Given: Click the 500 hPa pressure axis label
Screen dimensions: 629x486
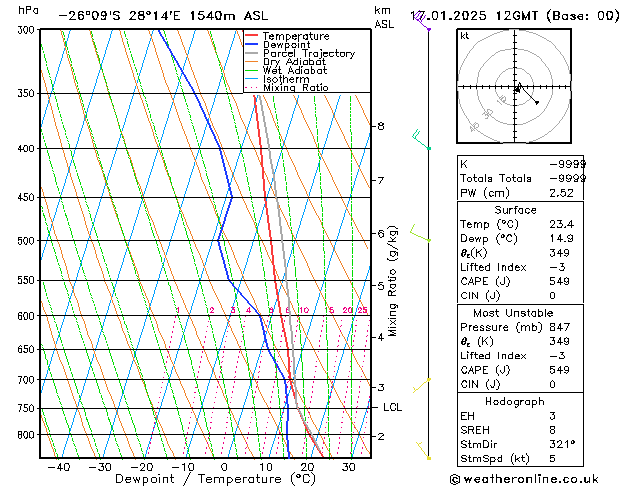Looking at the screenshot, I should coord(26,241).
